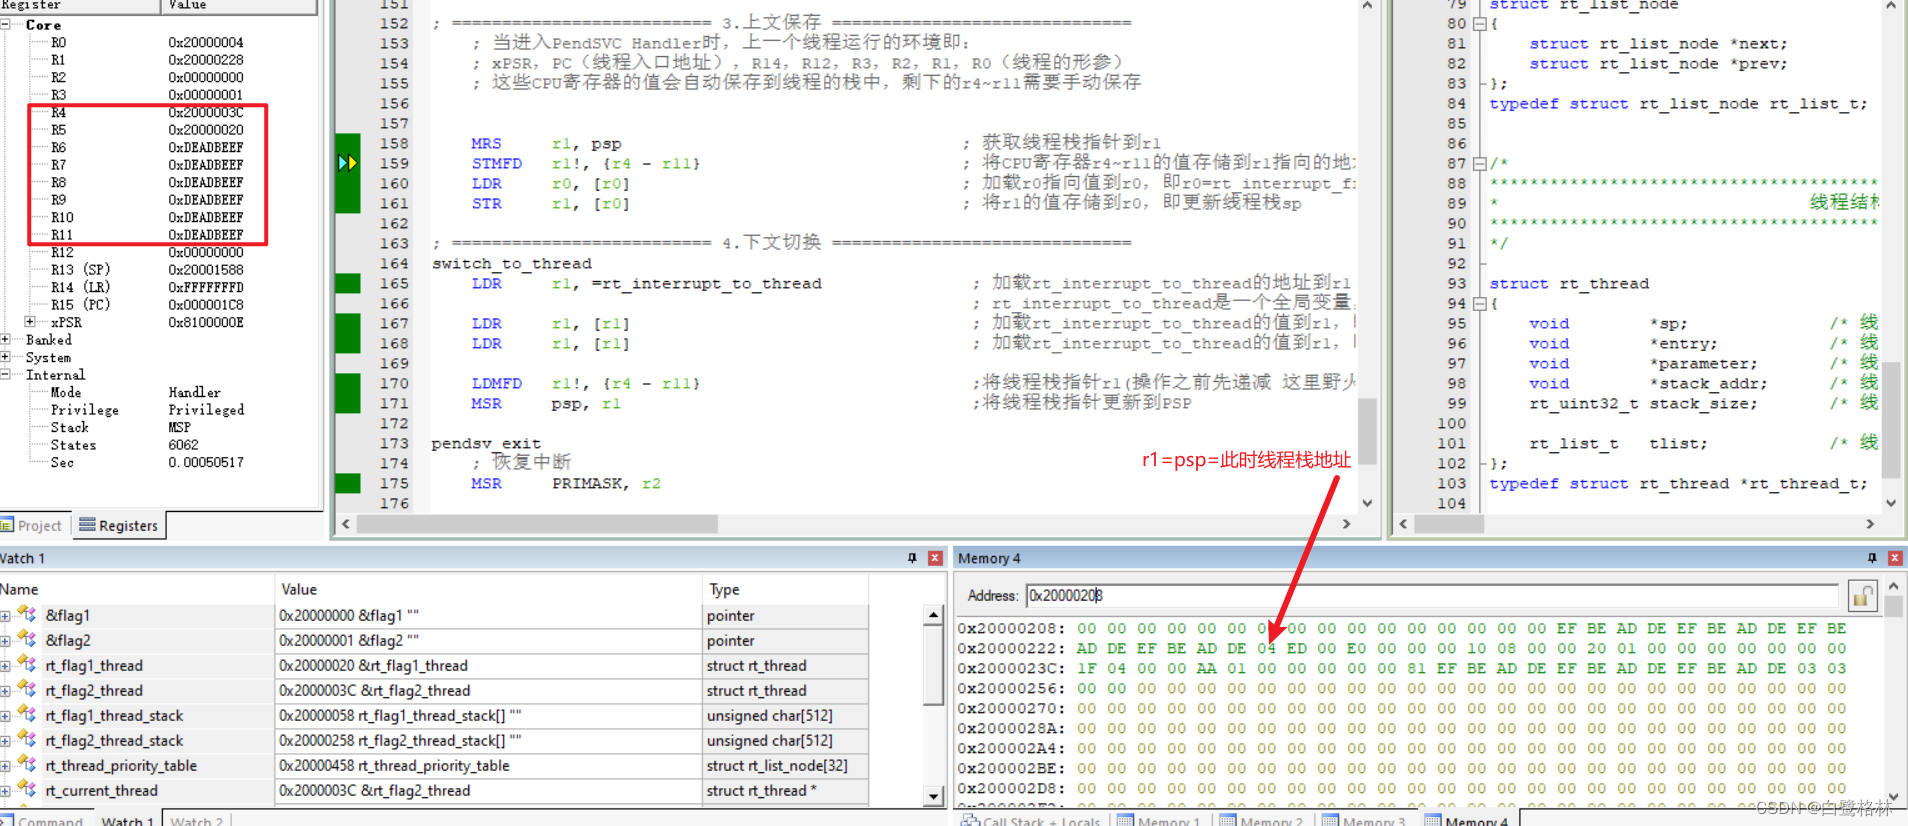Click the watch icon beside rt_flag2_thread_stack
The image size is (1908, 826).
(27, 740)
